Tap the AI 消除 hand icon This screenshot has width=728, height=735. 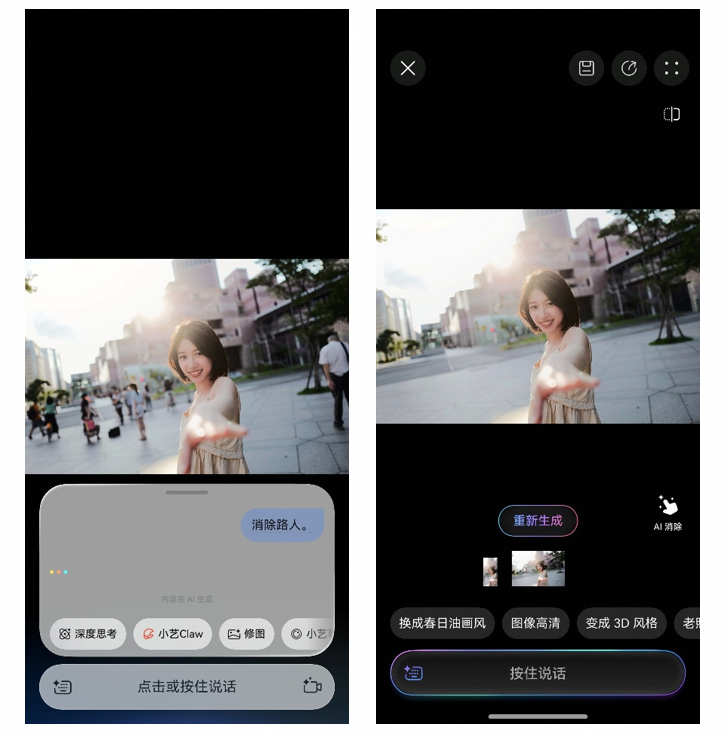point(668,507)
